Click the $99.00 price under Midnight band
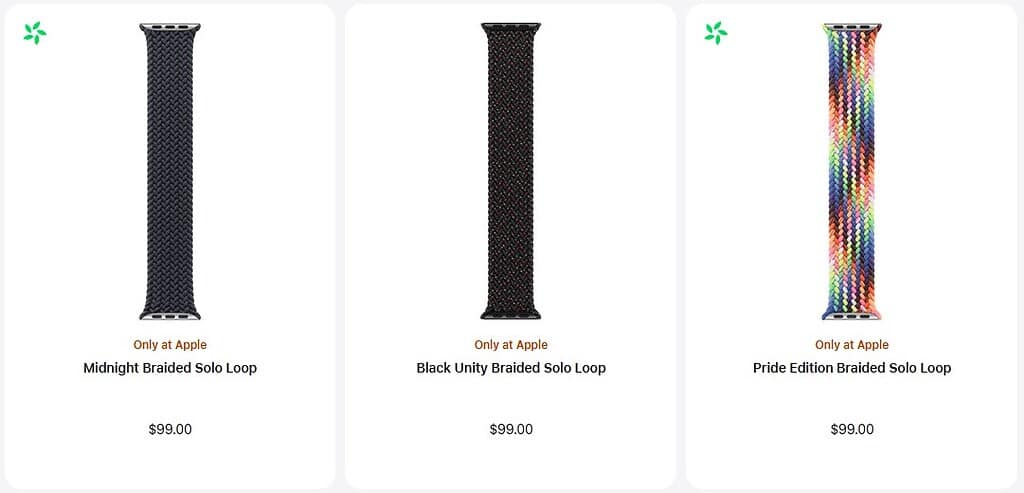Image resolution: width=1024 pixels, height=493 pixels. pyautogui.click(x=170, y=430)
